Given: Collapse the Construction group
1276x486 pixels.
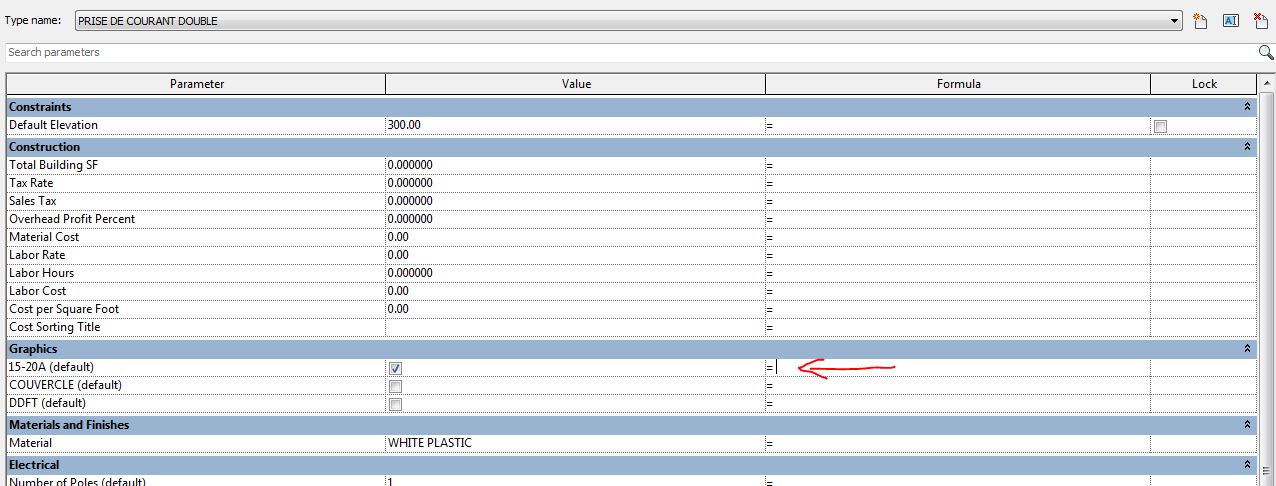Looking at the screenshot, I should 1247,147.
